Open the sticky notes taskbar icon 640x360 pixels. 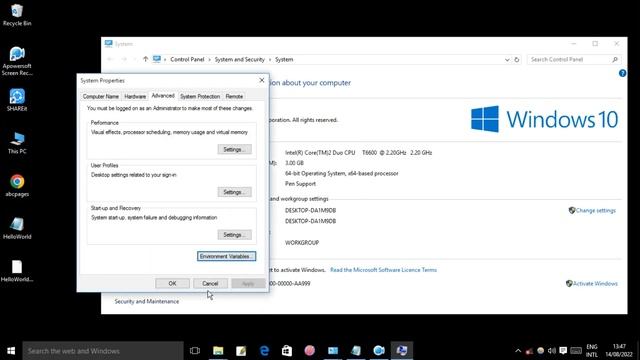click(x=241, y=351)
